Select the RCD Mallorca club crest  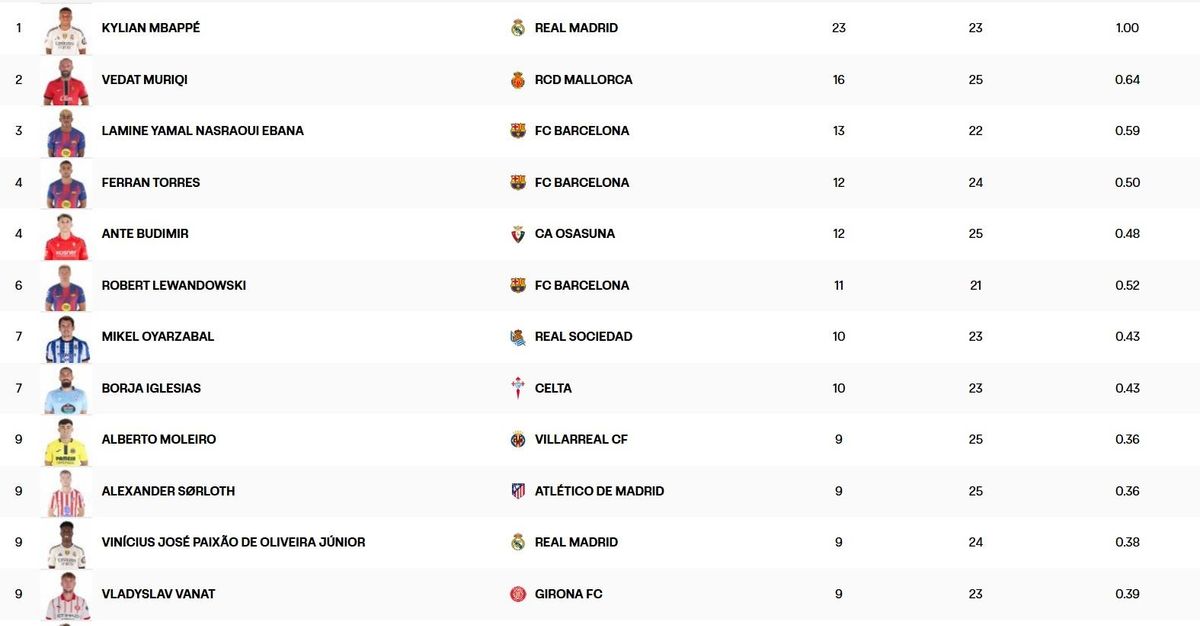coord(518,80)
